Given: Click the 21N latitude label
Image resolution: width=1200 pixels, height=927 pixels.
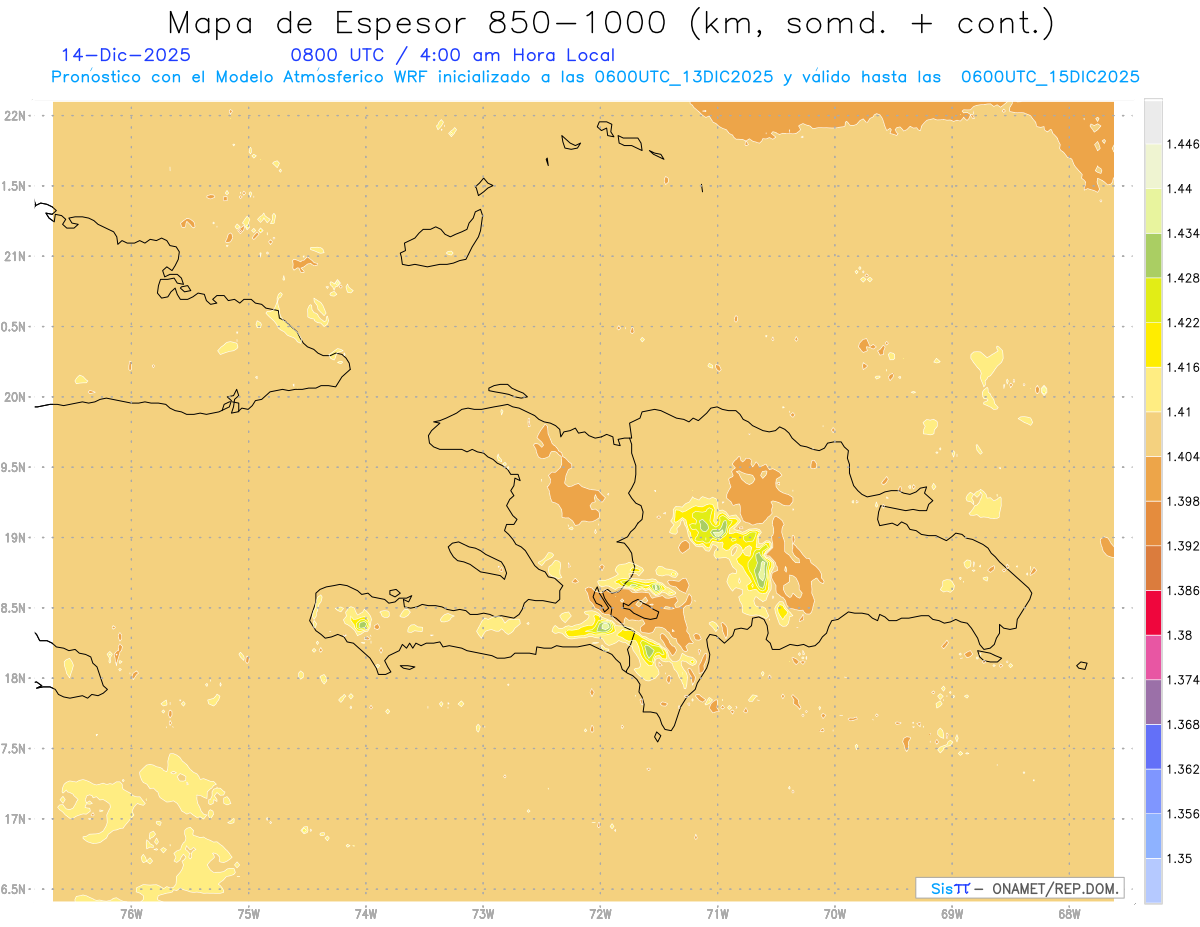Looking at the screenshot, I should click(x=15, y=257).
